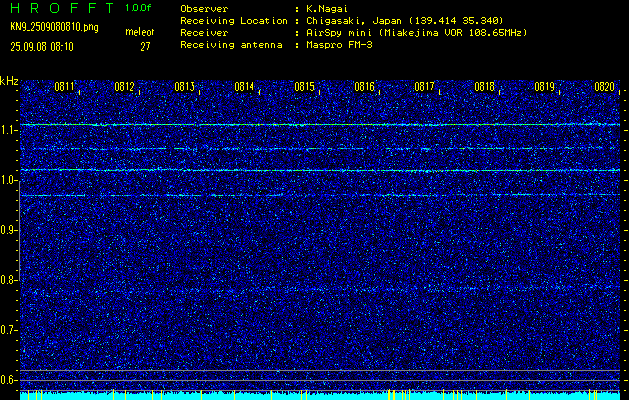Click the kHz axis unit label
This screenshot has width=629, height=400.
(9, 81)
